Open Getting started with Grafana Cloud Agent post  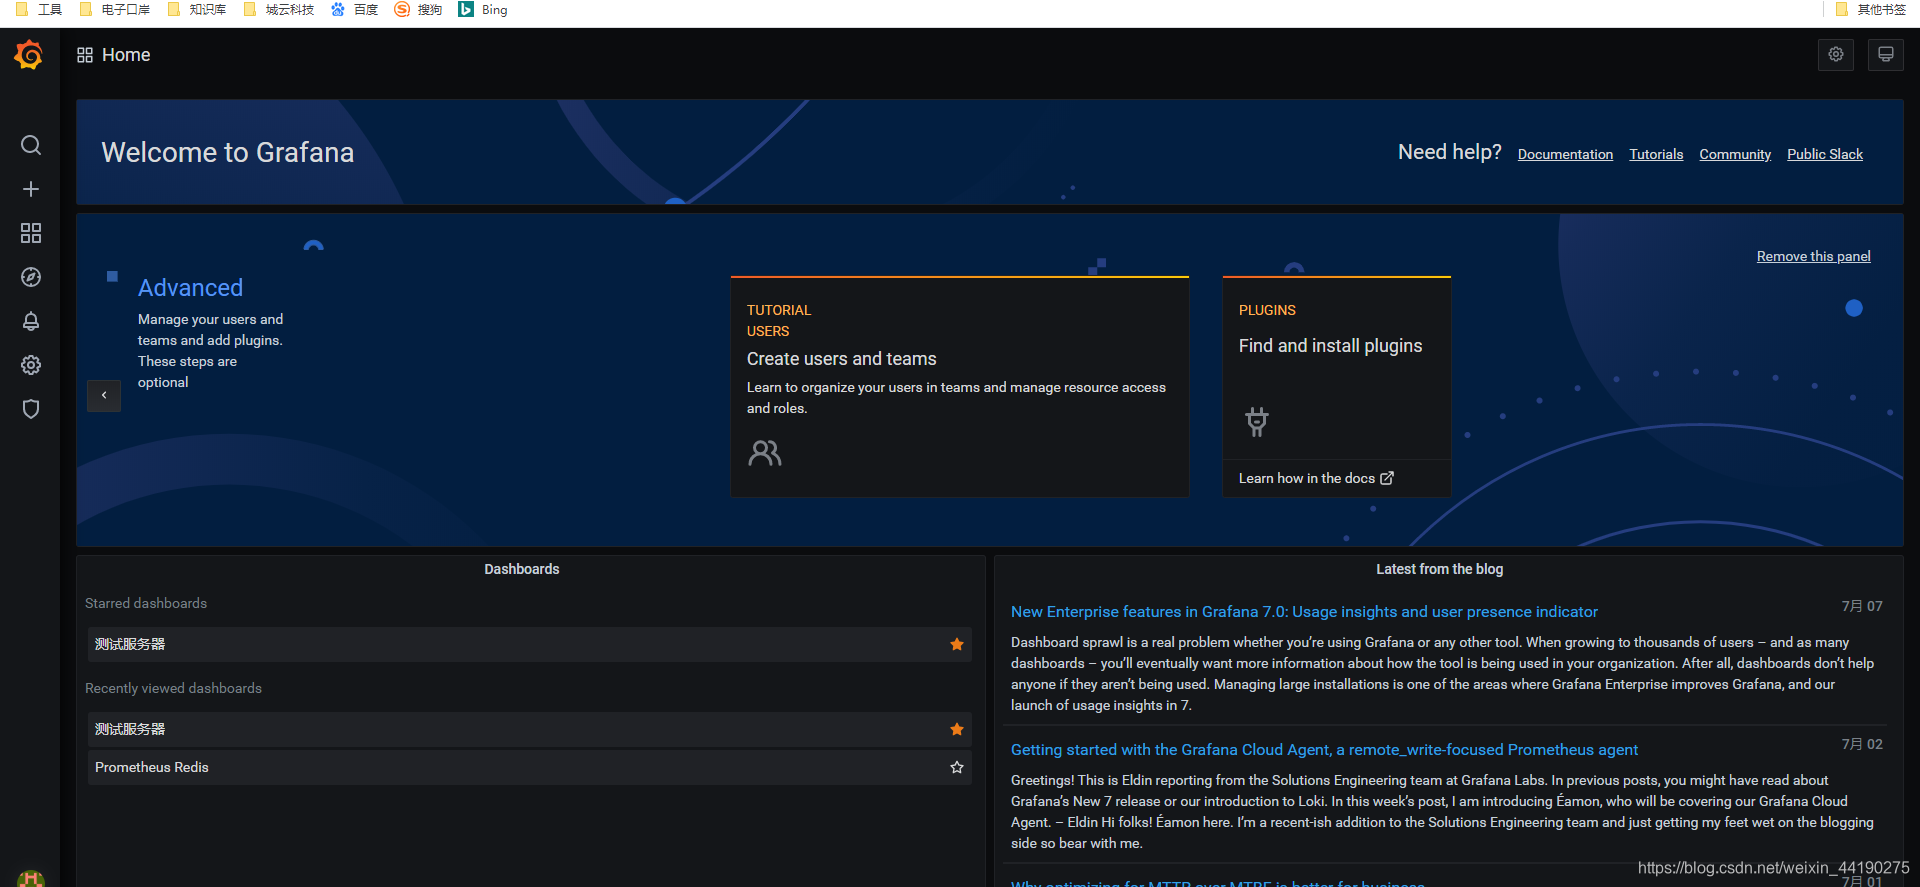click(1324, 749)
